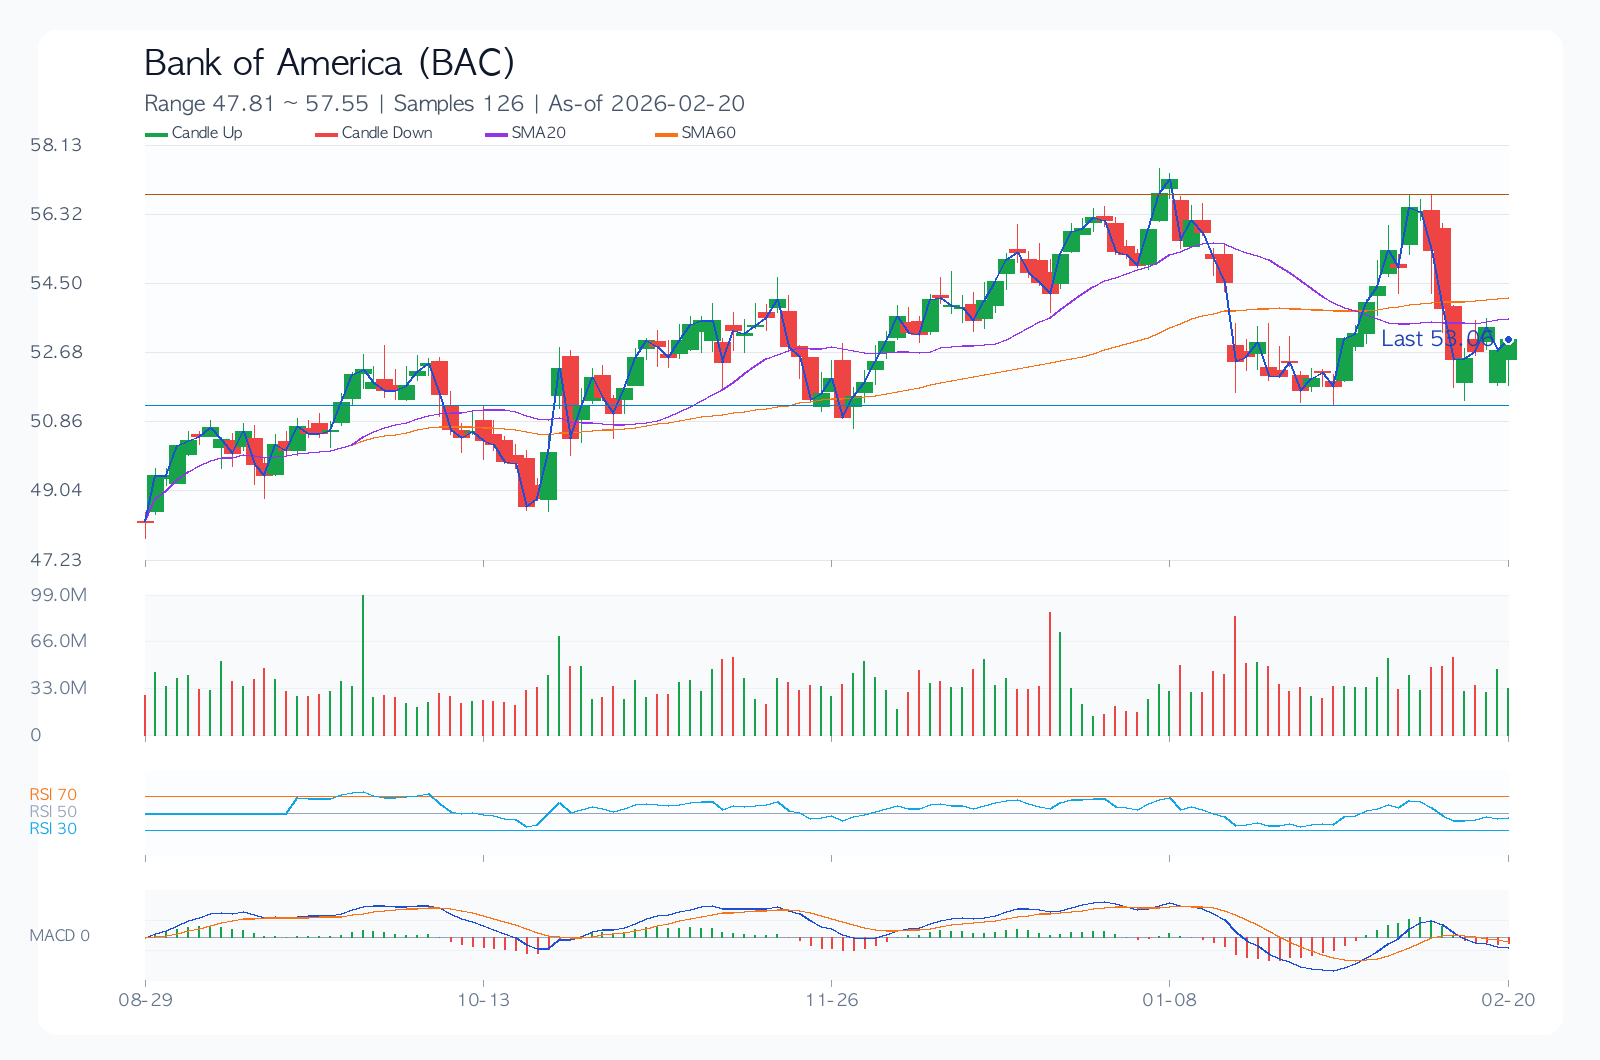Select the 01-08 date label
This screenshot has height=1060, width=1600.
[x=1169, y=1000]
